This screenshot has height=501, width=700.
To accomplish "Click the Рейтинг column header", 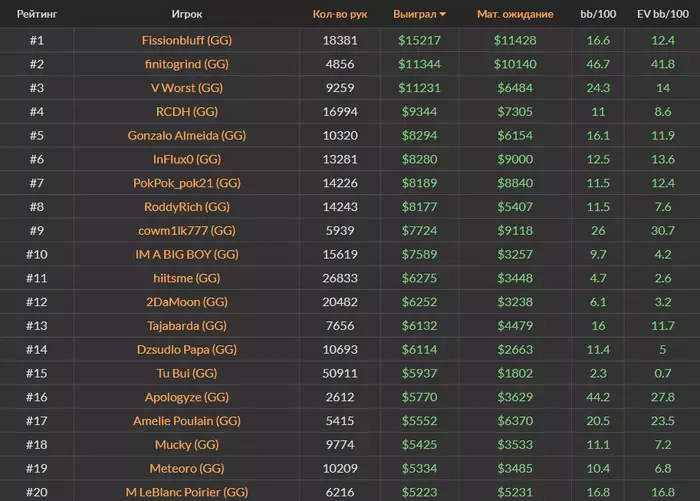I will [36, 15].
